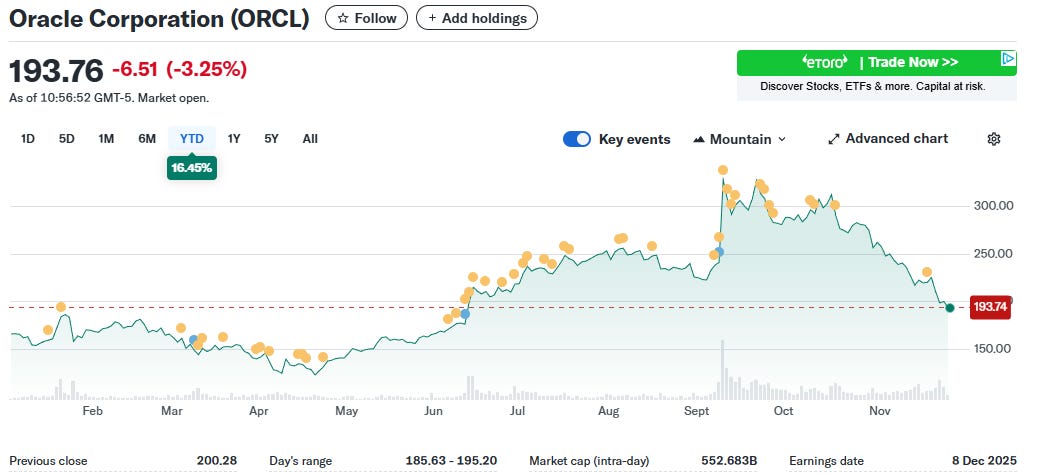Image resolution: width=1039 pixels, height=475 pixels.
Task: Click the green current price dot
Action: [950, 307]
